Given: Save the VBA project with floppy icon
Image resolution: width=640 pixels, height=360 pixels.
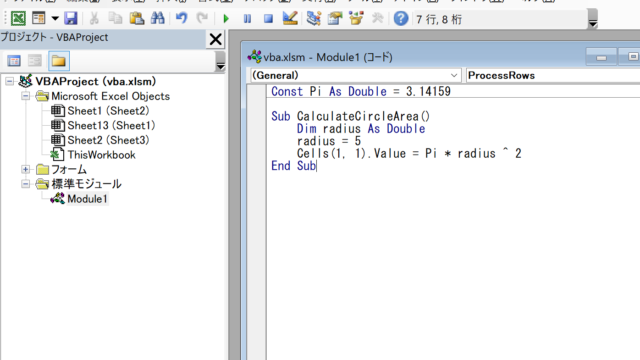Looking at the screenshot, I should coord(71,18).
